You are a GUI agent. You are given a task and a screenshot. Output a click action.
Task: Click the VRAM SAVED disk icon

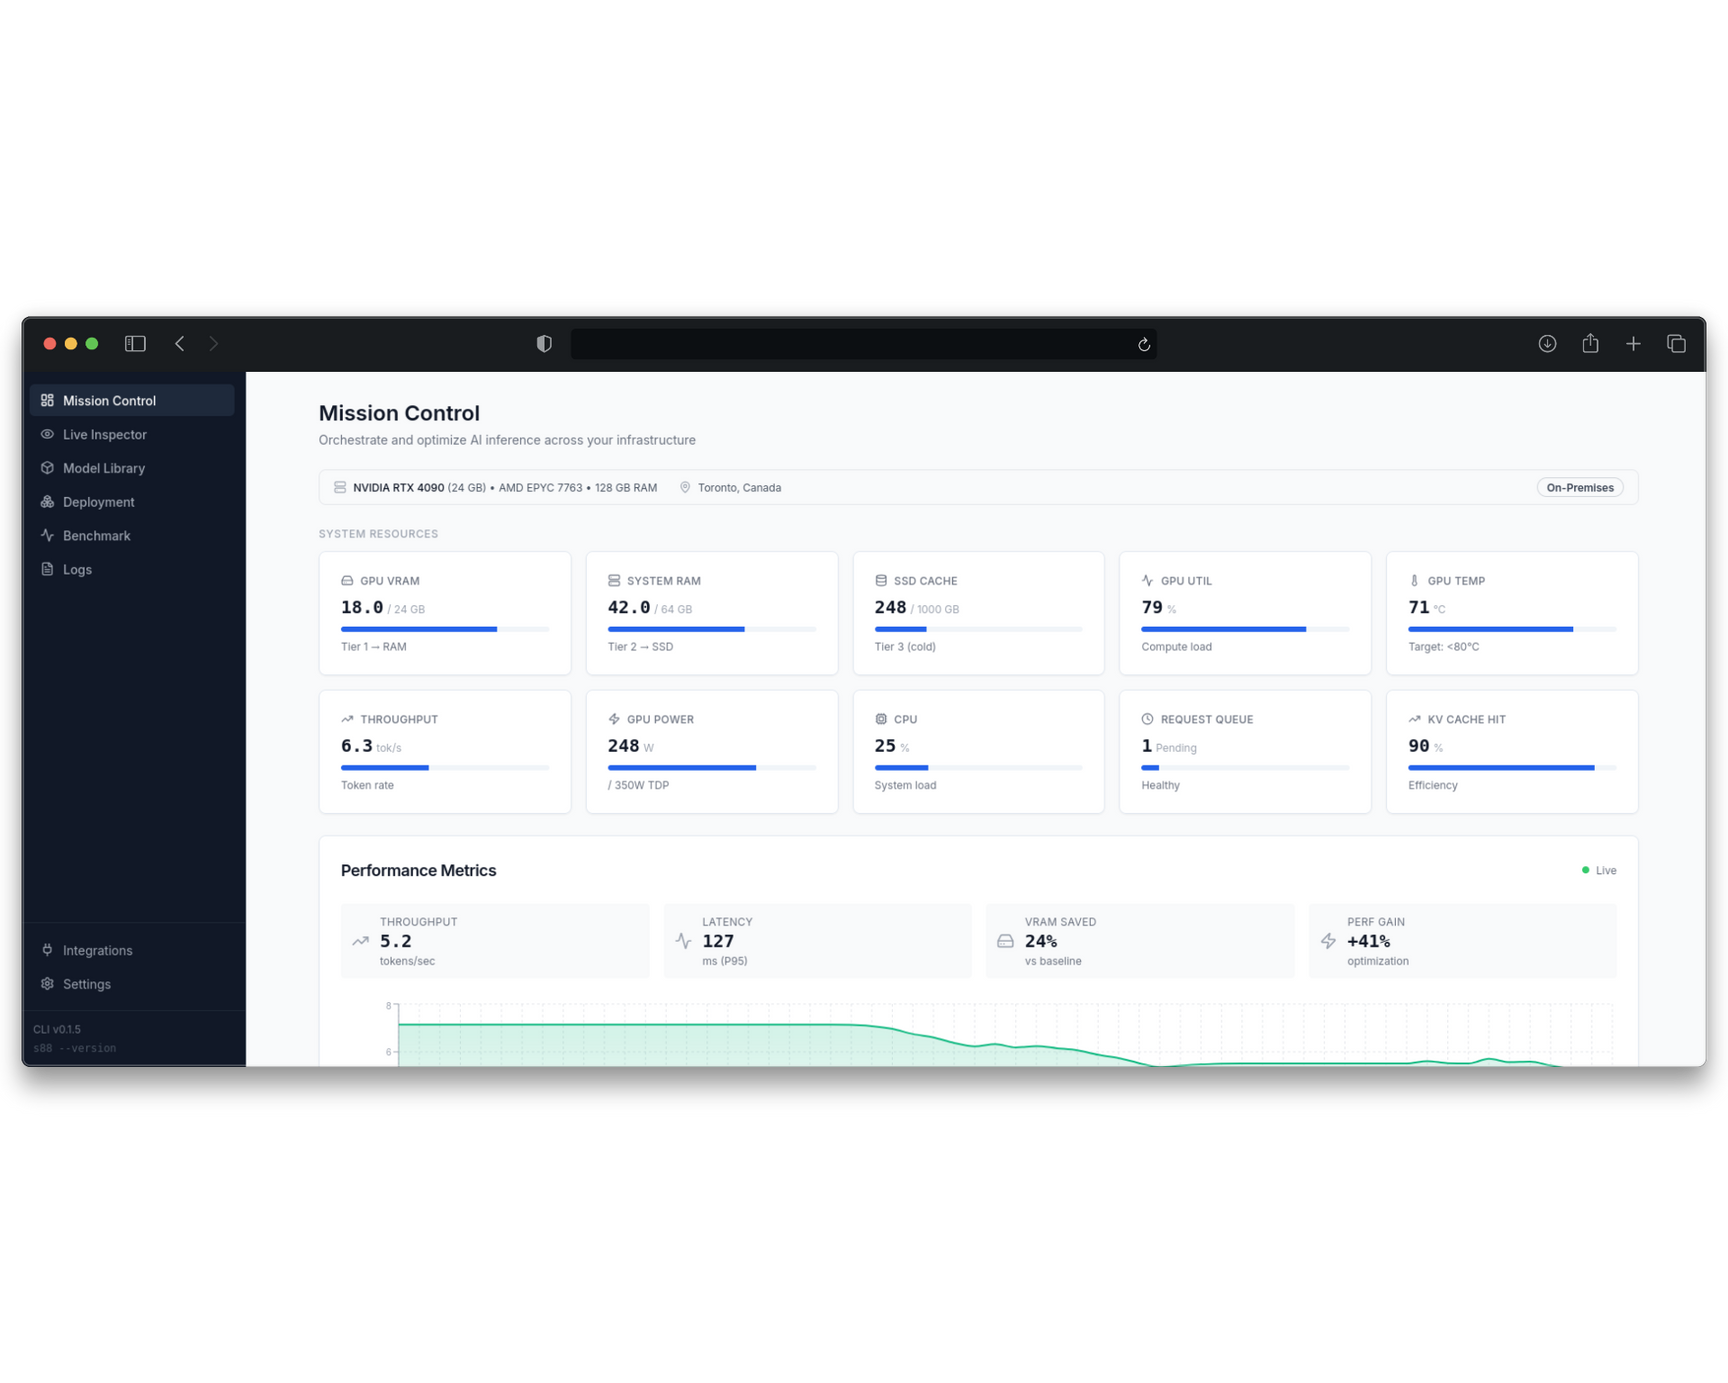1005,941
